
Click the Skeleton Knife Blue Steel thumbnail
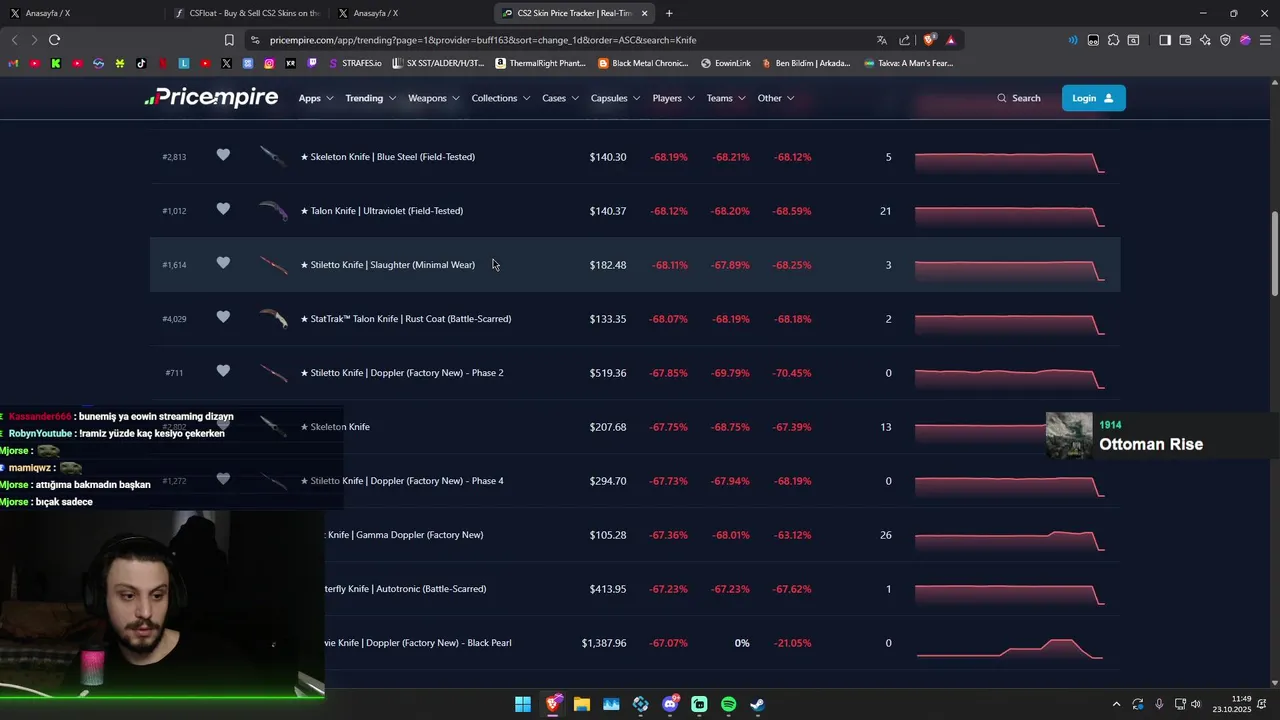point(273,156)
